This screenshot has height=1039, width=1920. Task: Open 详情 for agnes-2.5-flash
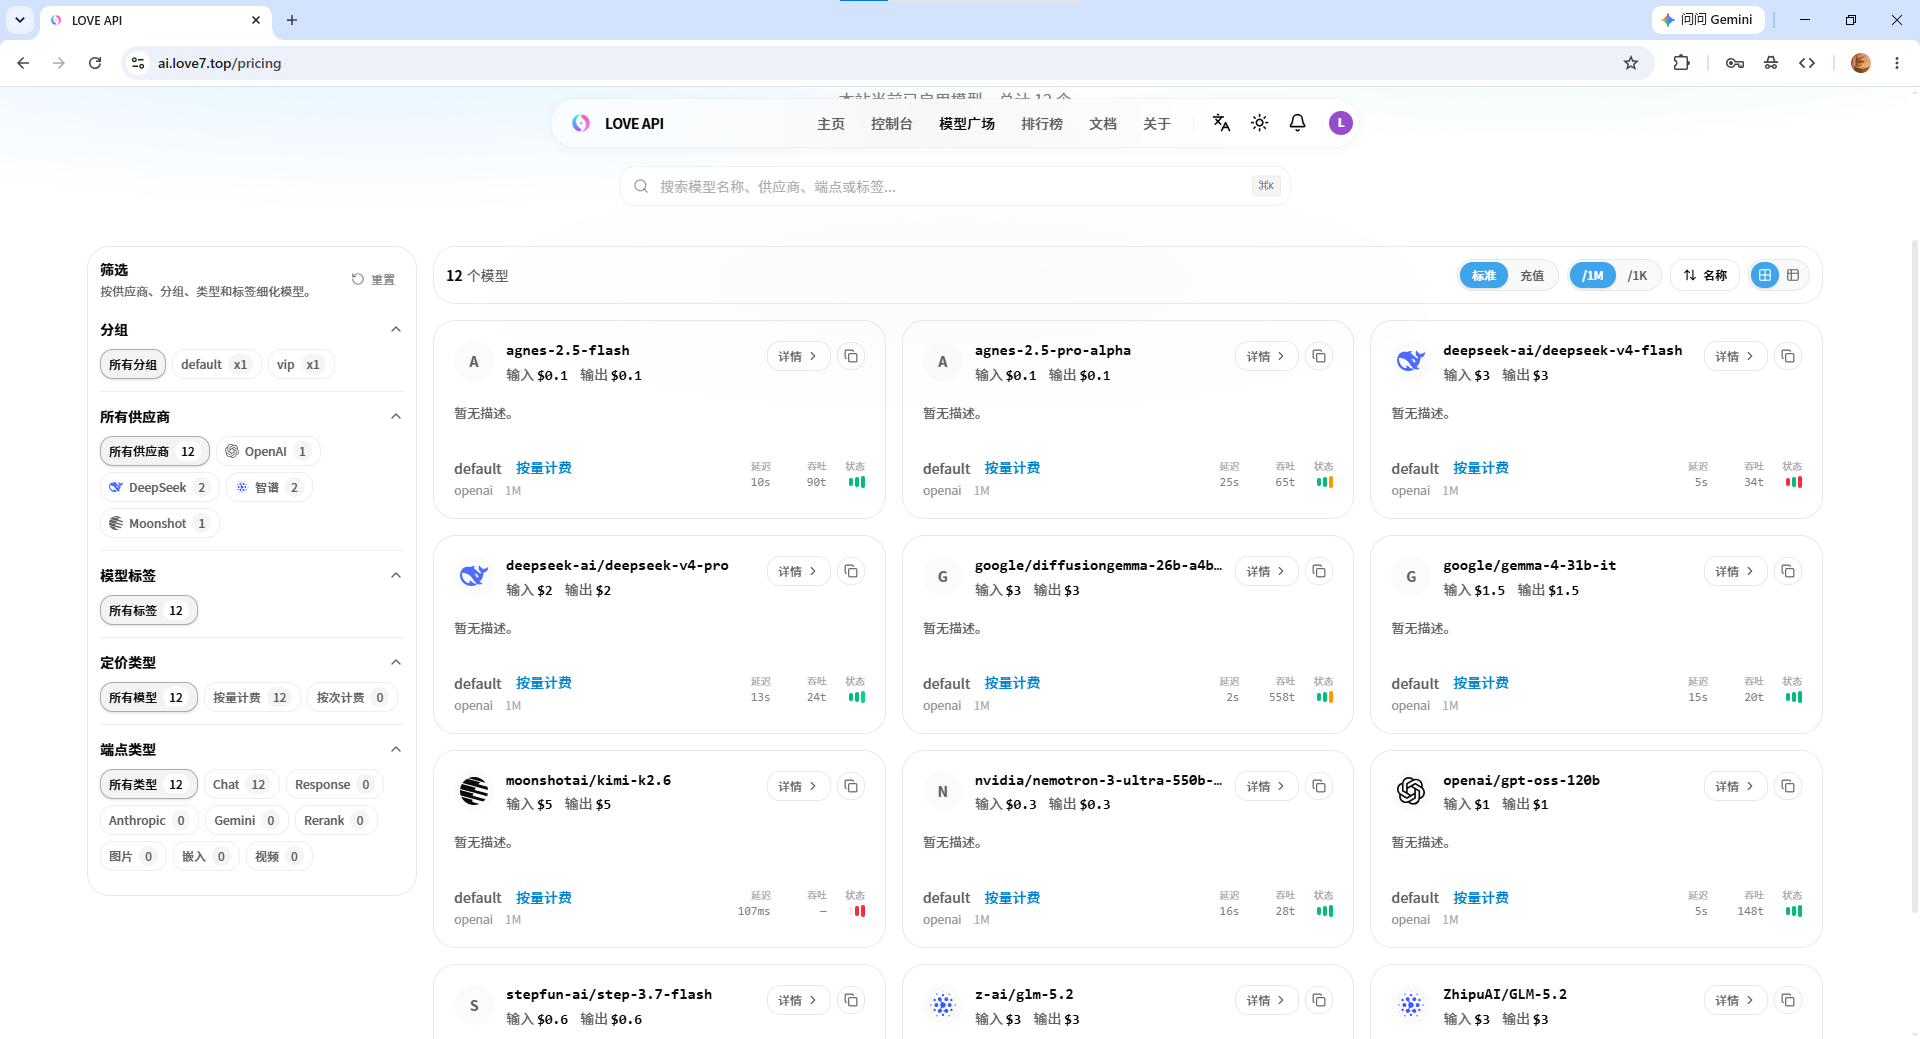(x=798, y=356)
